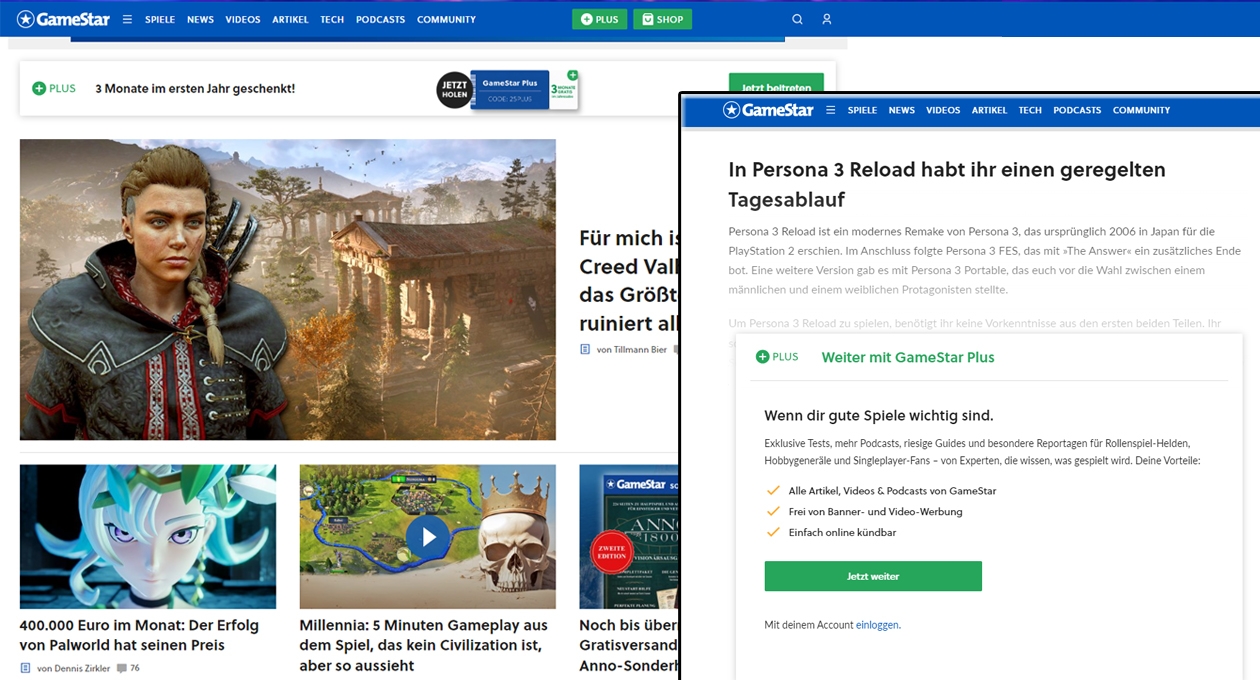Open ARTIKEL in the main page navigation
Screen dimensions: 1260x680
point(290,20)
